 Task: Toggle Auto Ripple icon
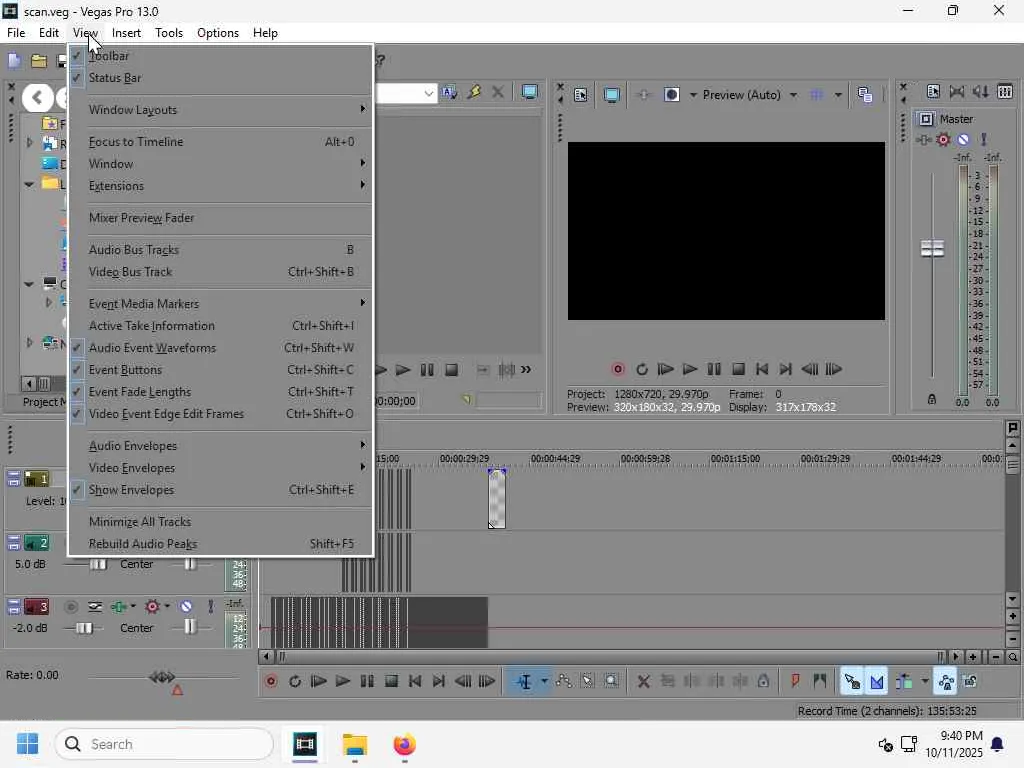pyautogui.click(x=904, y=682)
